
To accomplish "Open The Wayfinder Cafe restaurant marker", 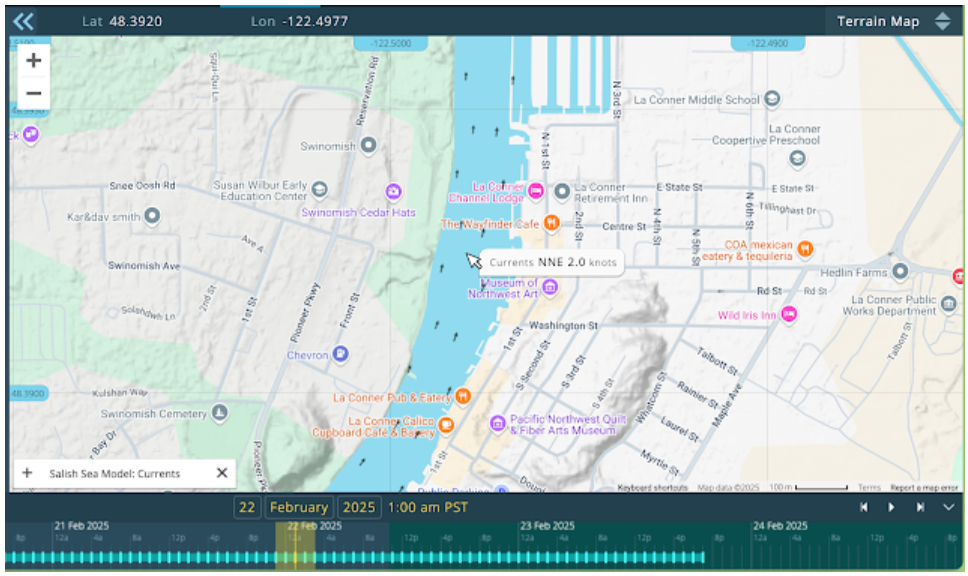I will point(551,222).
